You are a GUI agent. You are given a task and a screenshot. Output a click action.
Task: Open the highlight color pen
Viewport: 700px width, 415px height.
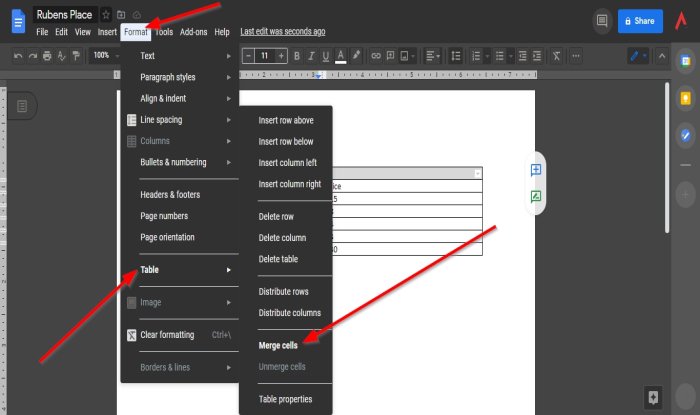point(356,55)
